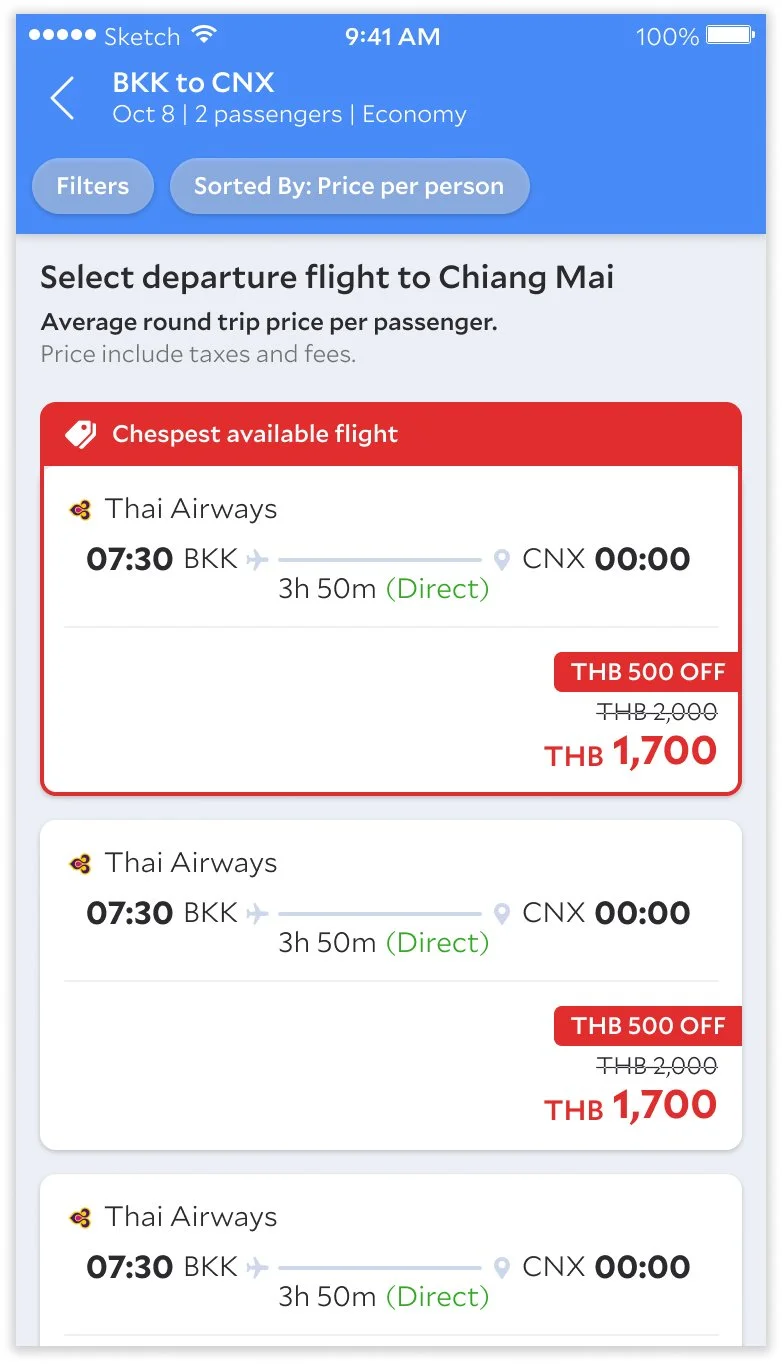Click location pin icon in third flight card

pos(502,1268)
